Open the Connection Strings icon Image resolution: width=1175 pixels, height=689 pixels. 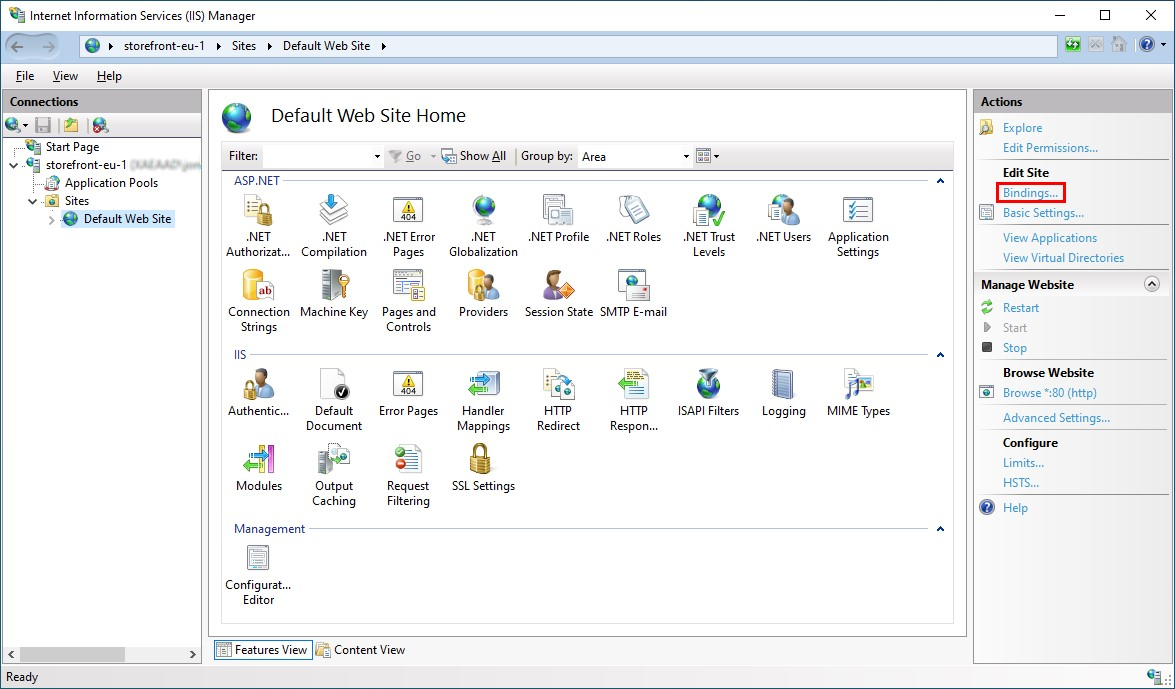coord(259,287)
